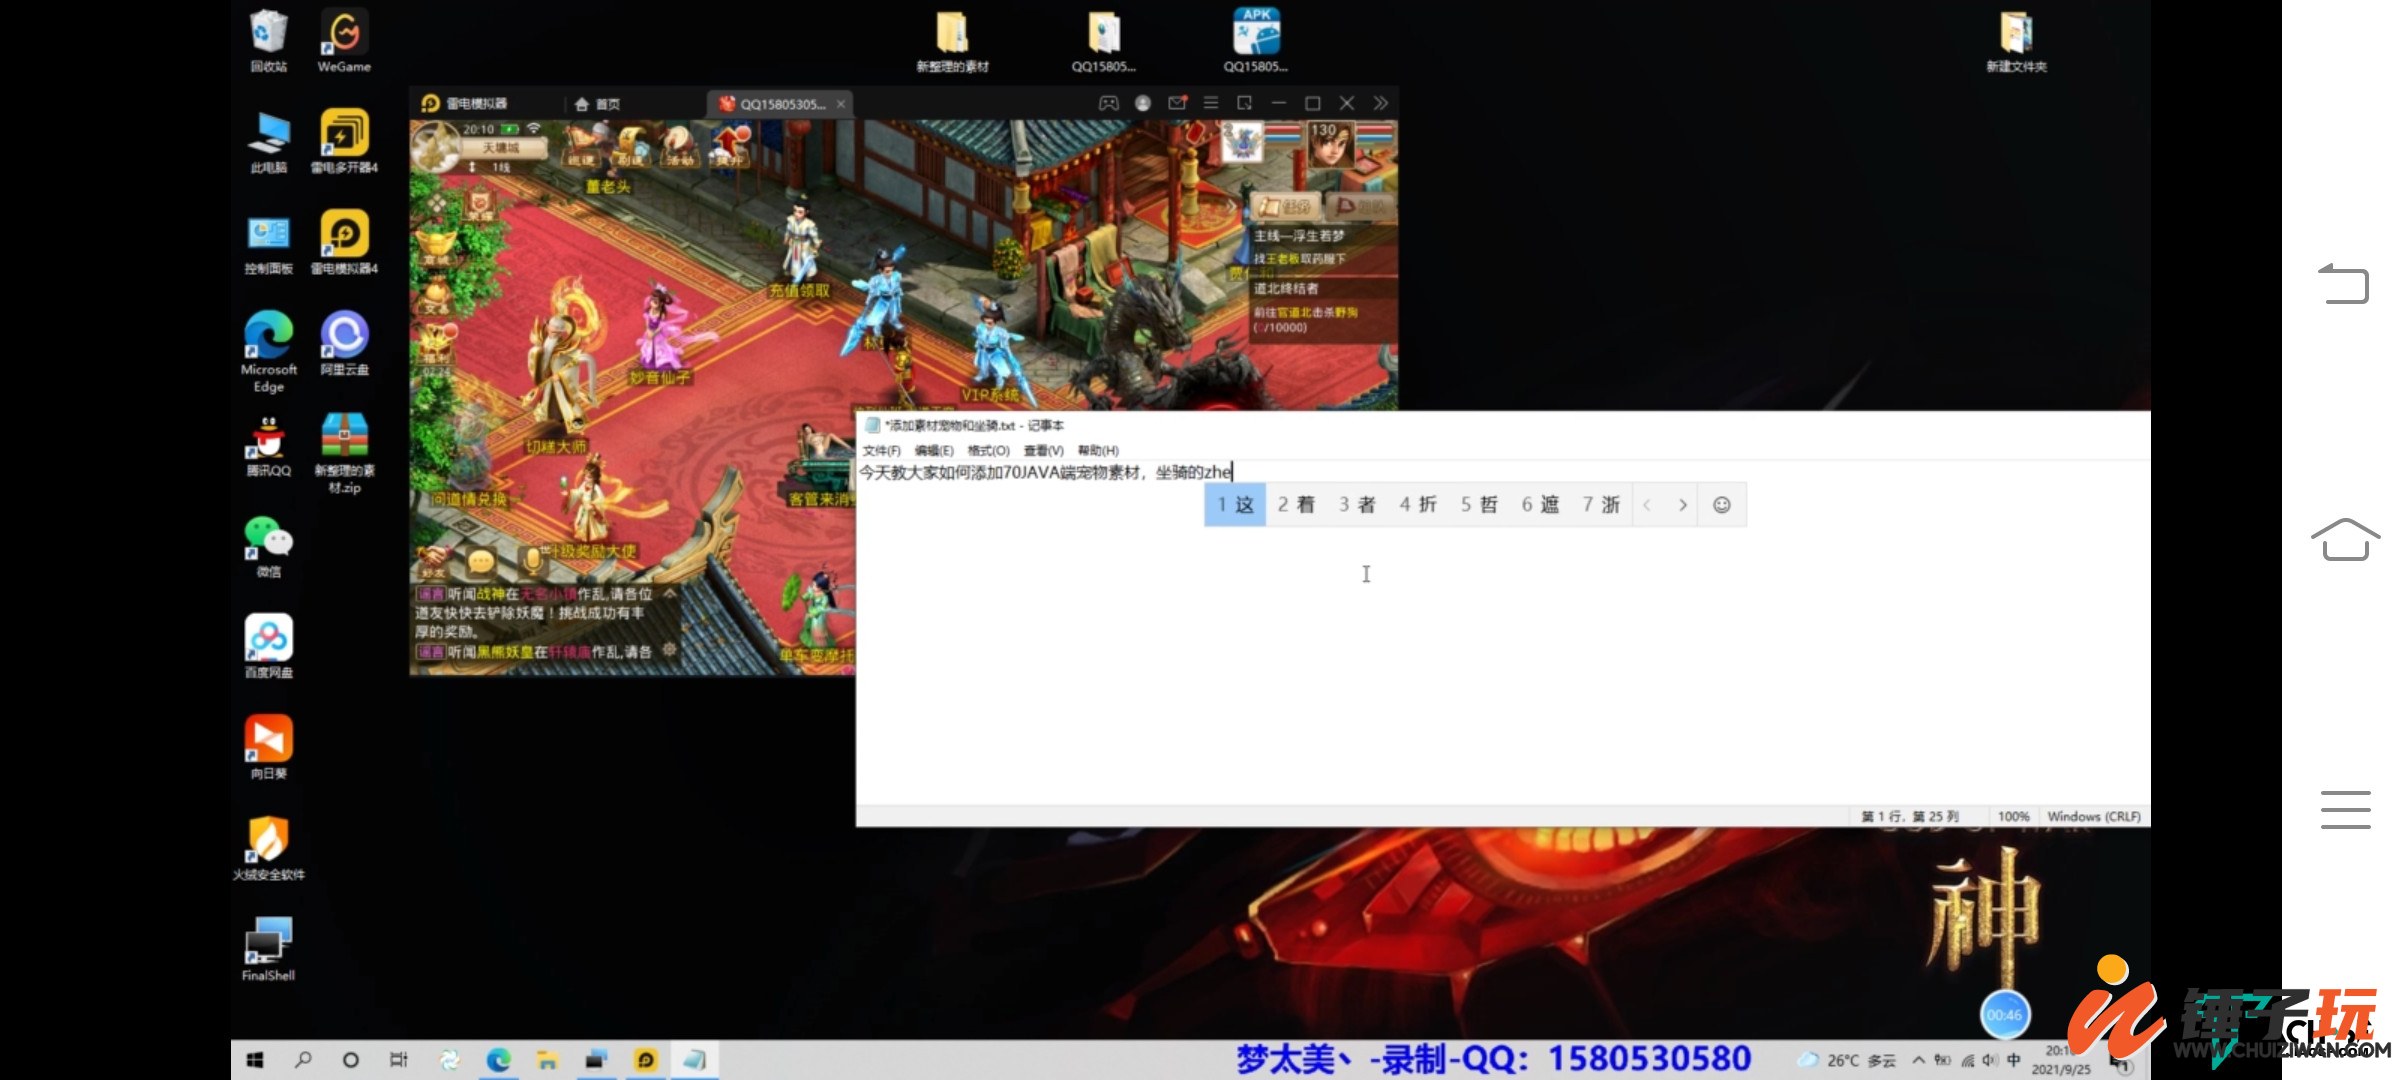This screenshot has width=2408, height=1080.
Task: Close the QQ15805305 emulator tab
Action: click(841, 104)
